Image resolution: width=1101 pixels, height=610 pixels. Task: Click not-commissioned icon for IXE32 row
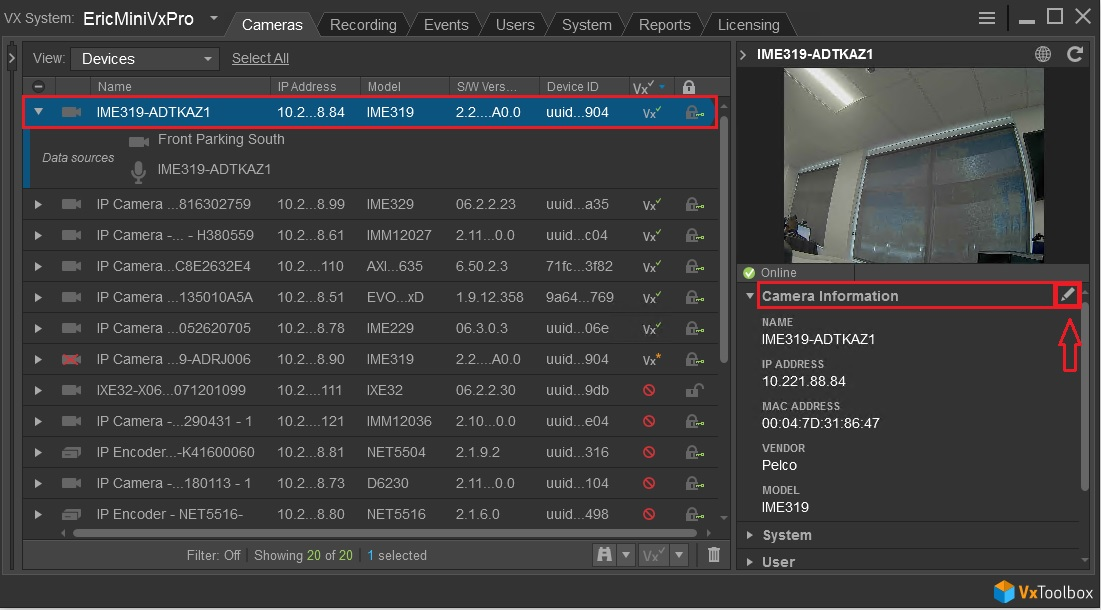649,390
